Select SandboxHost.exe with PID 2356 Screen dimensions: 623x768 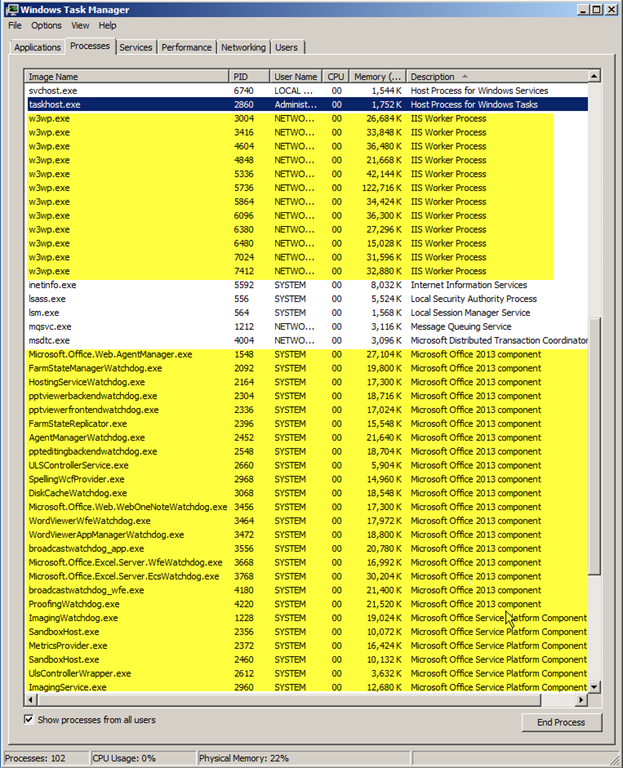[307, 632]
